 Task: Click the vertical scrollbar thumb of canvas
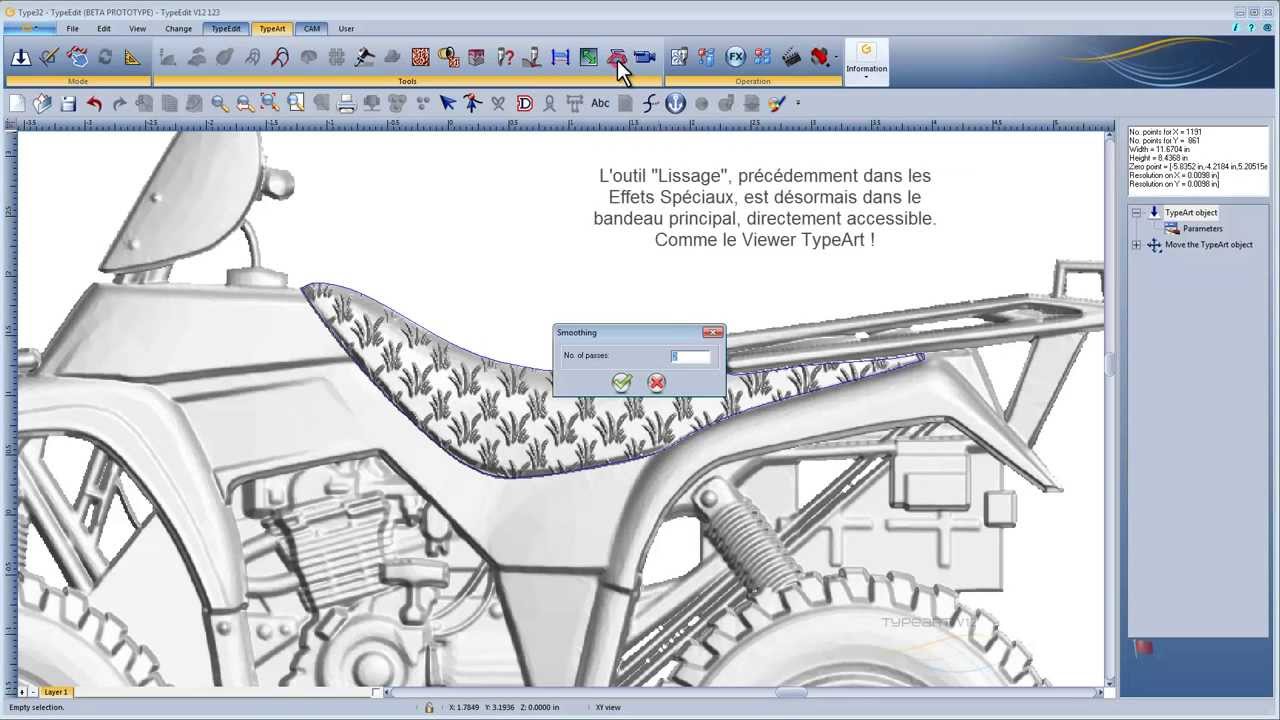[x=1109, y=367]
